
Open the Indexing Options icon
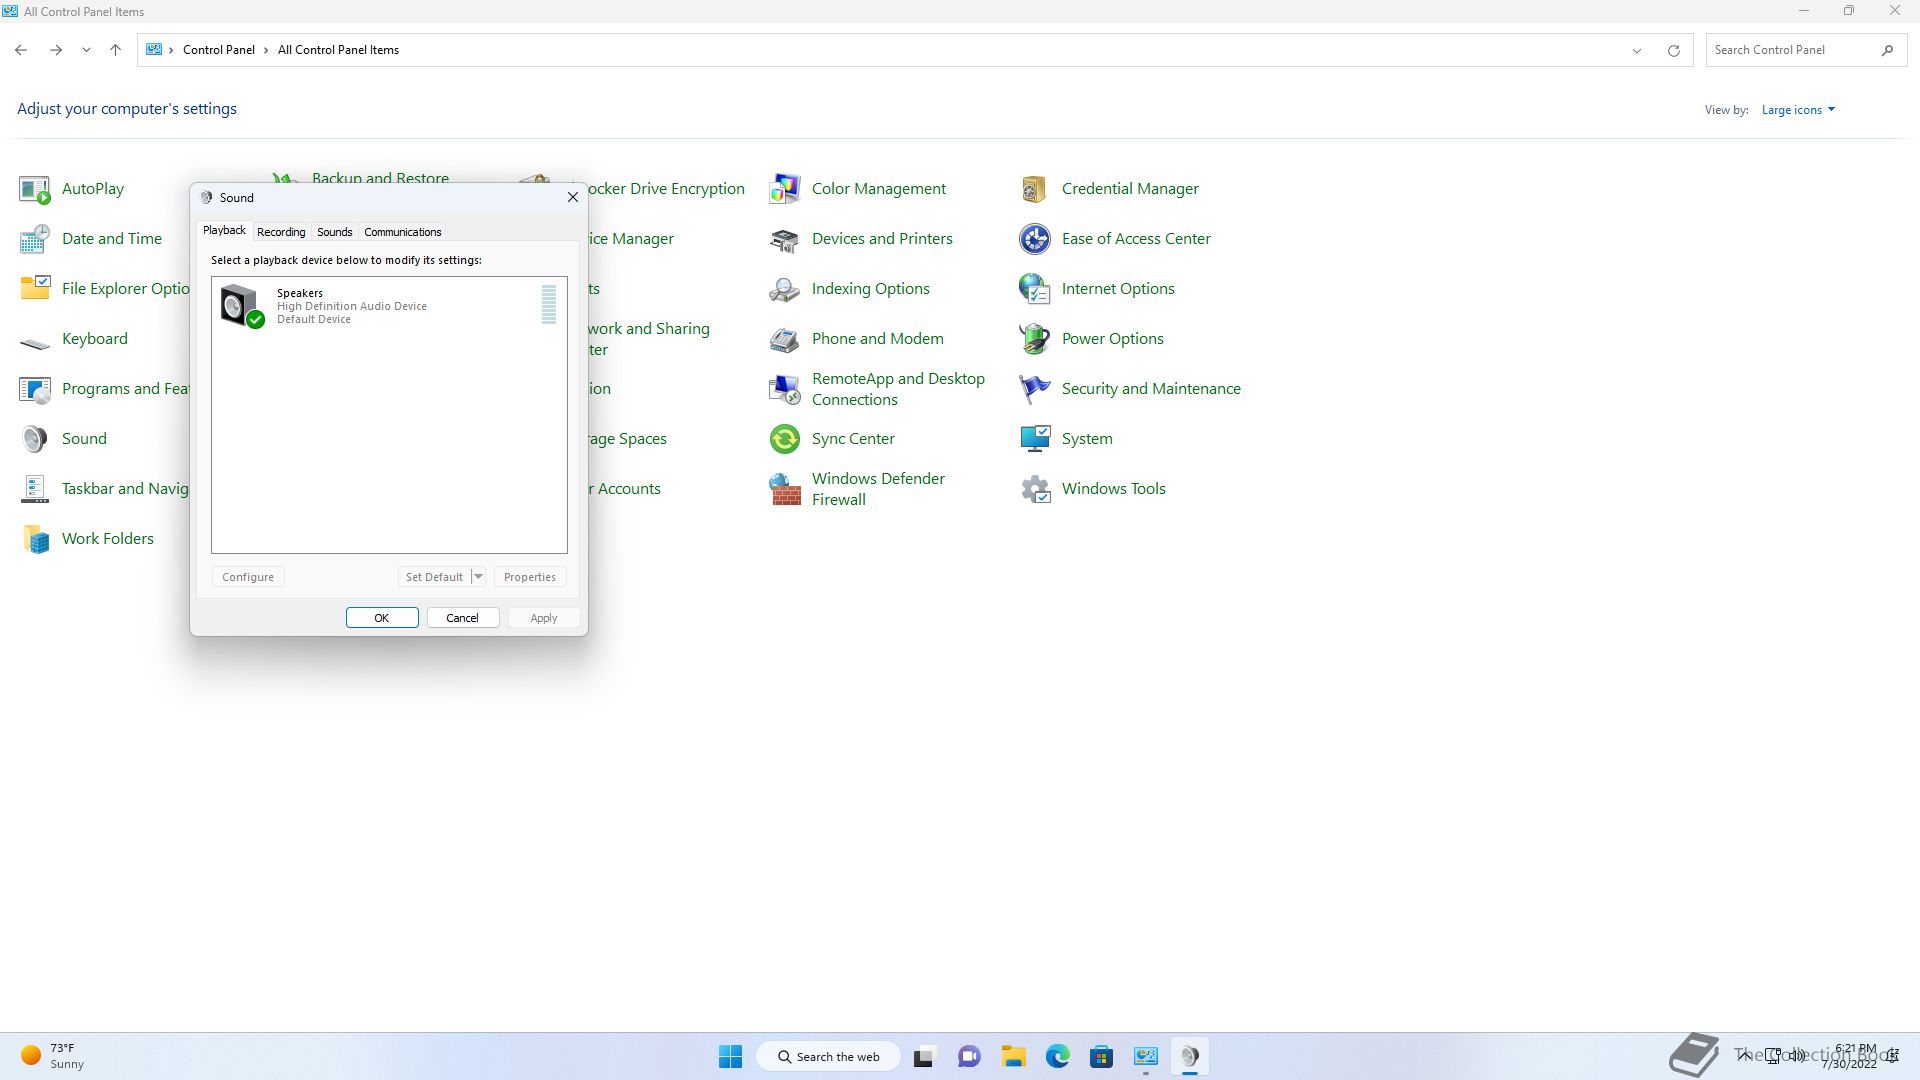pos(785,289)
